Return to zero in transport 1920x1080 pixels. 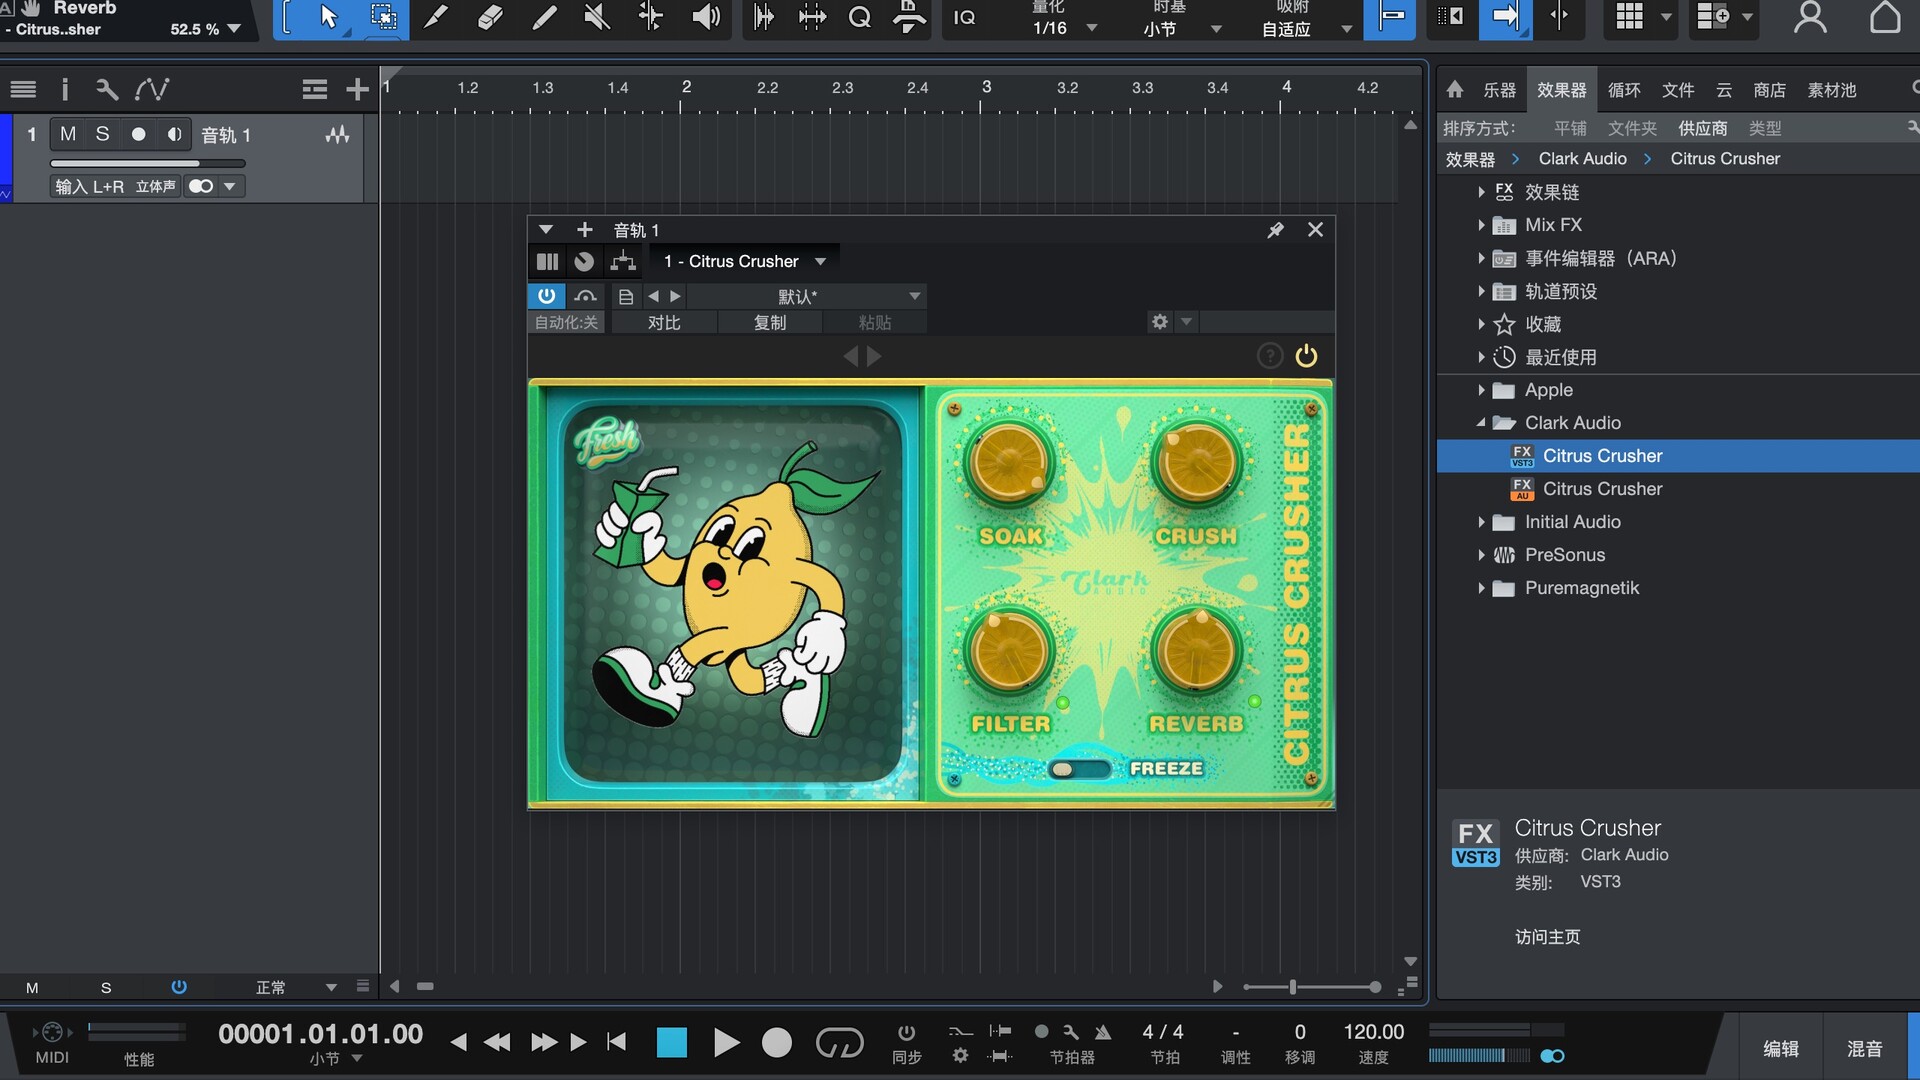pyautogui.click(x=617, y=1042)
